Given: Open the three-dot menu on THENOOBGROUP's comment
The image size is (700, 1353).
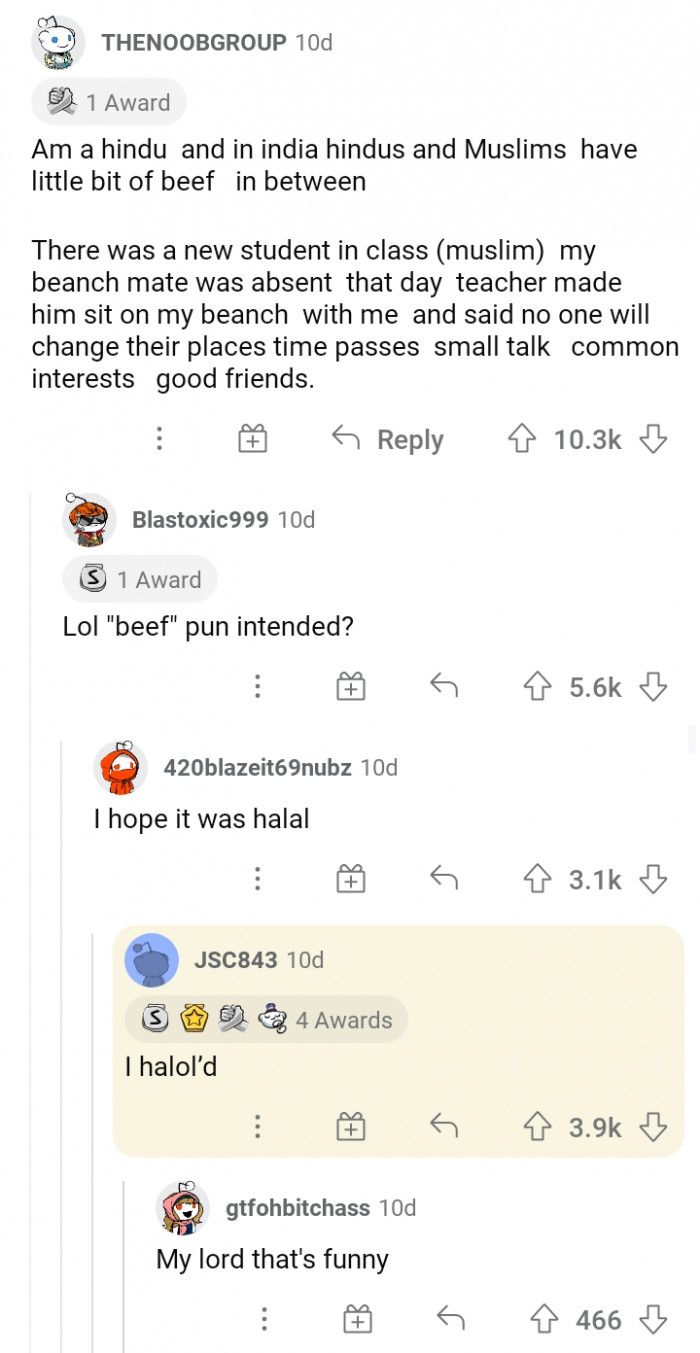Looking at the screenshot, I should tap(159, 438).
